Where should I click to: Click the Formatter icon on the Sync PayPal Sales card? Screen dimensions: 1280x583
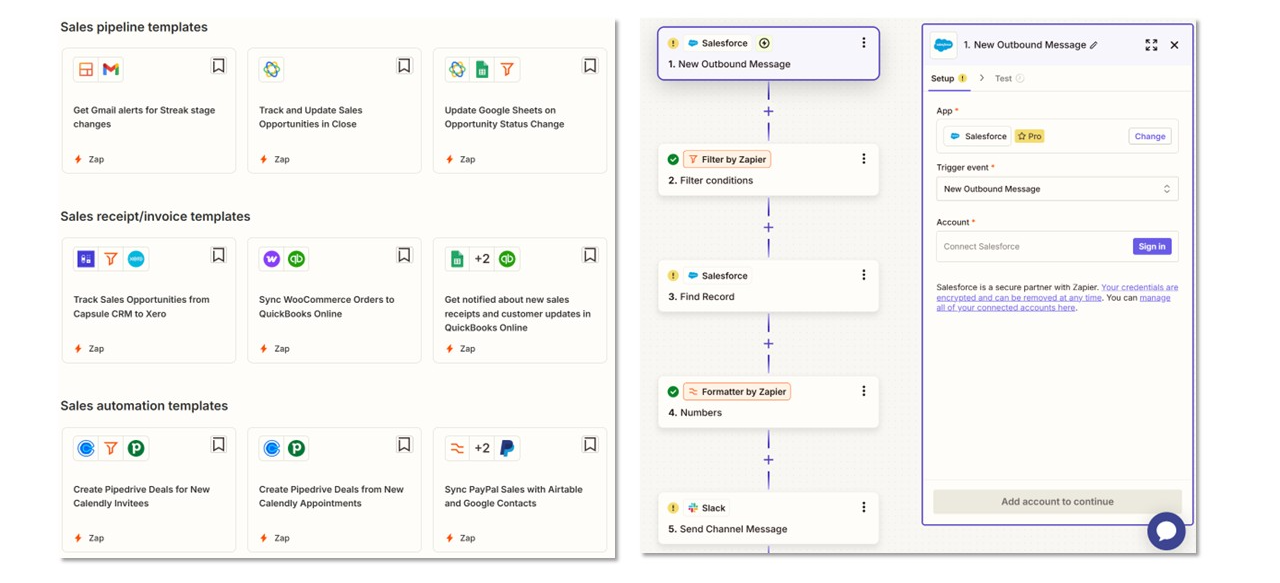[457, 448]
